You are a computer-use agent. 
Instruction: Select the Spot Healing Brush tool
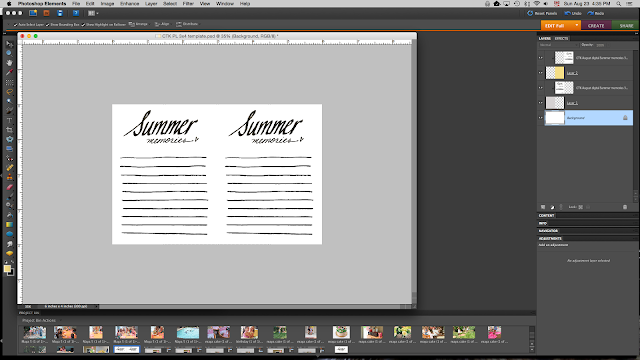point(9,168)
